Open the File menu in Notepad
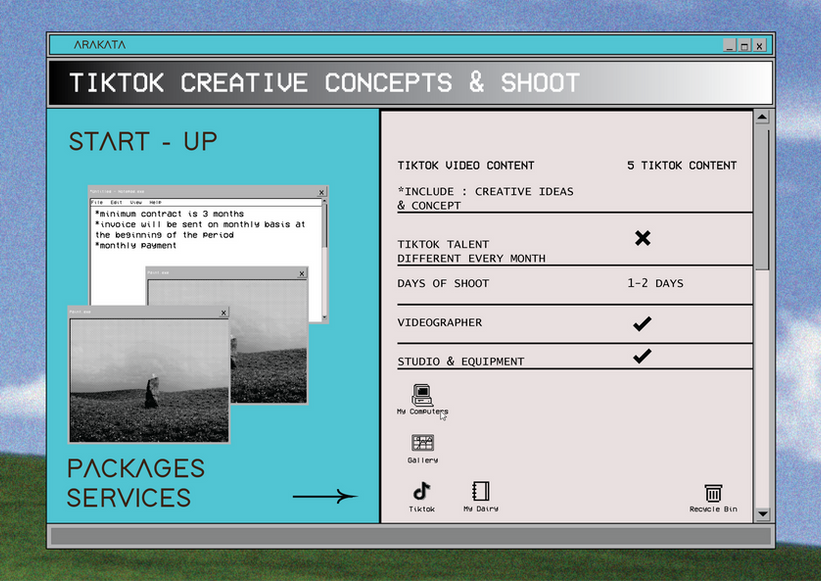This screenshot has height=581, width=821. (97, 202)
